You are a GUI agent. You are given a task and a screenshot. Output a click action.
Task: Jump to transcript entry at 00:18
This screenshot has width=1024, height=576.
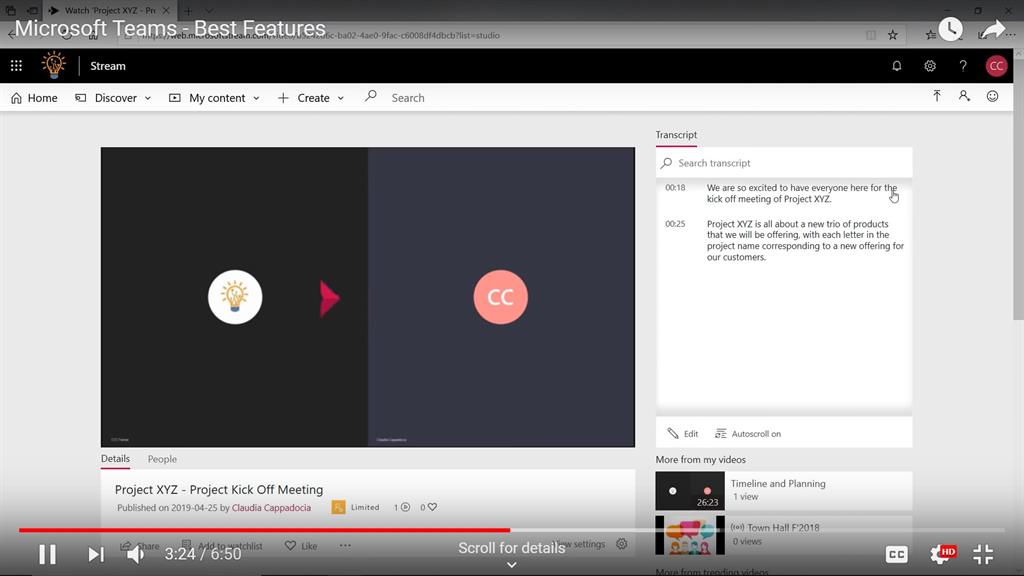point(784,193)
